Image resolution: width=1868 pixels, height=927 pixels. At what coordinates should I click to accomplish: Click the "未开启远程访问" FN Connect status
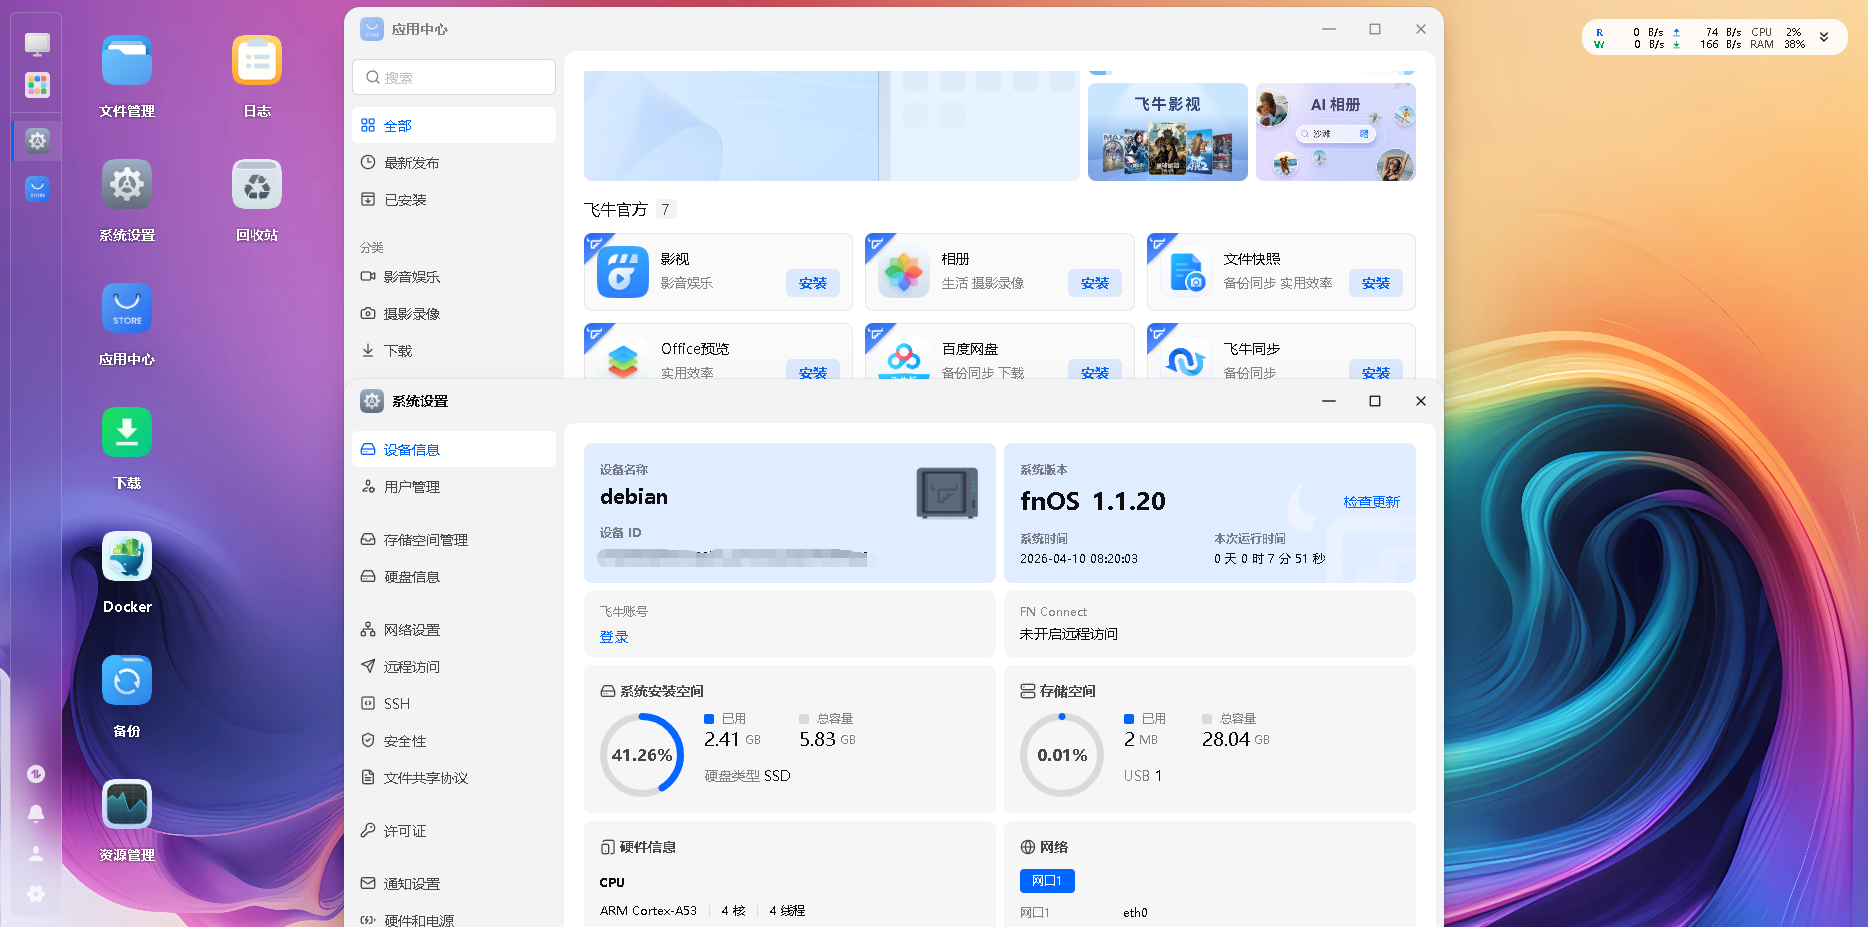click(x=1069, y=634)
